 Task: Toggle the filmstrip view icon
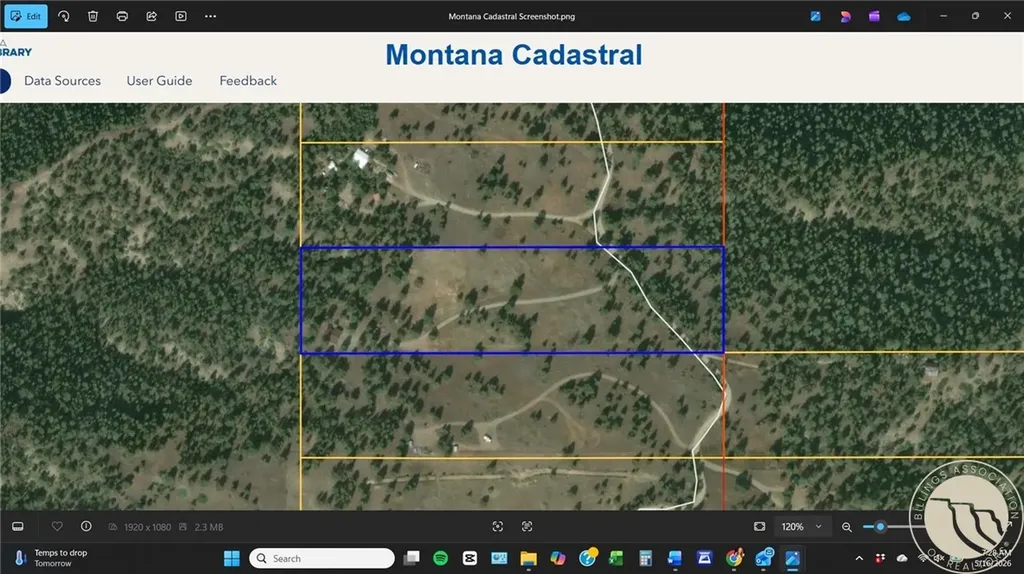(x=18, y=526)
